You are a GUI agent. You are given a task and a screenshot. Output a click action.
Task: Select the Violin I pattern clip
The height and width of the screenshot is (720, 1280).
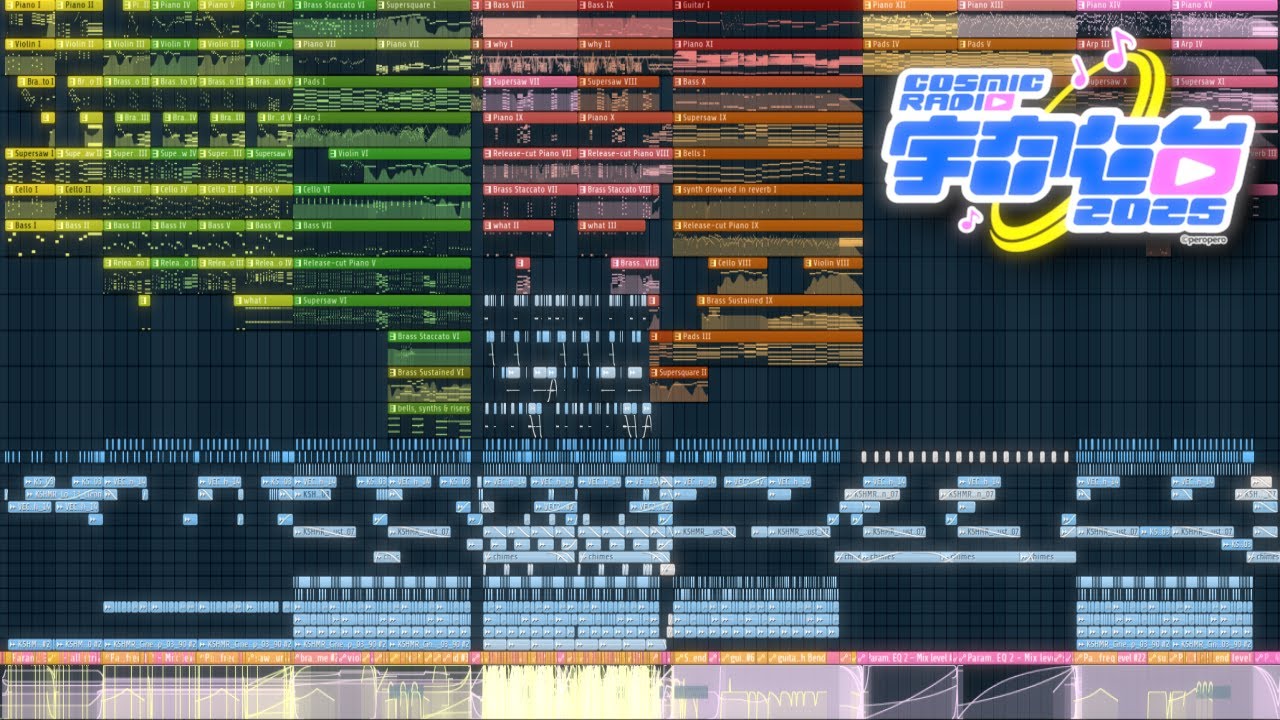(29, 45)
